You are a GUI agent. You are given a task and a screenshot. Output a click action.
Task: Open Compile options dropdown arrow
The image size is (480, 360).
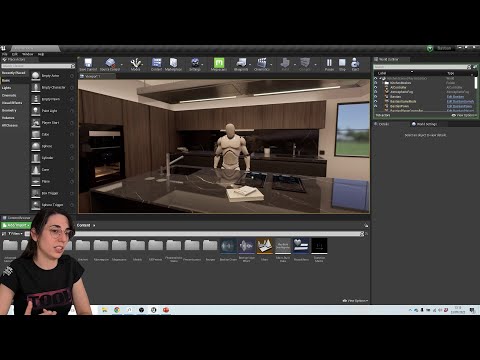coord(315,64)
